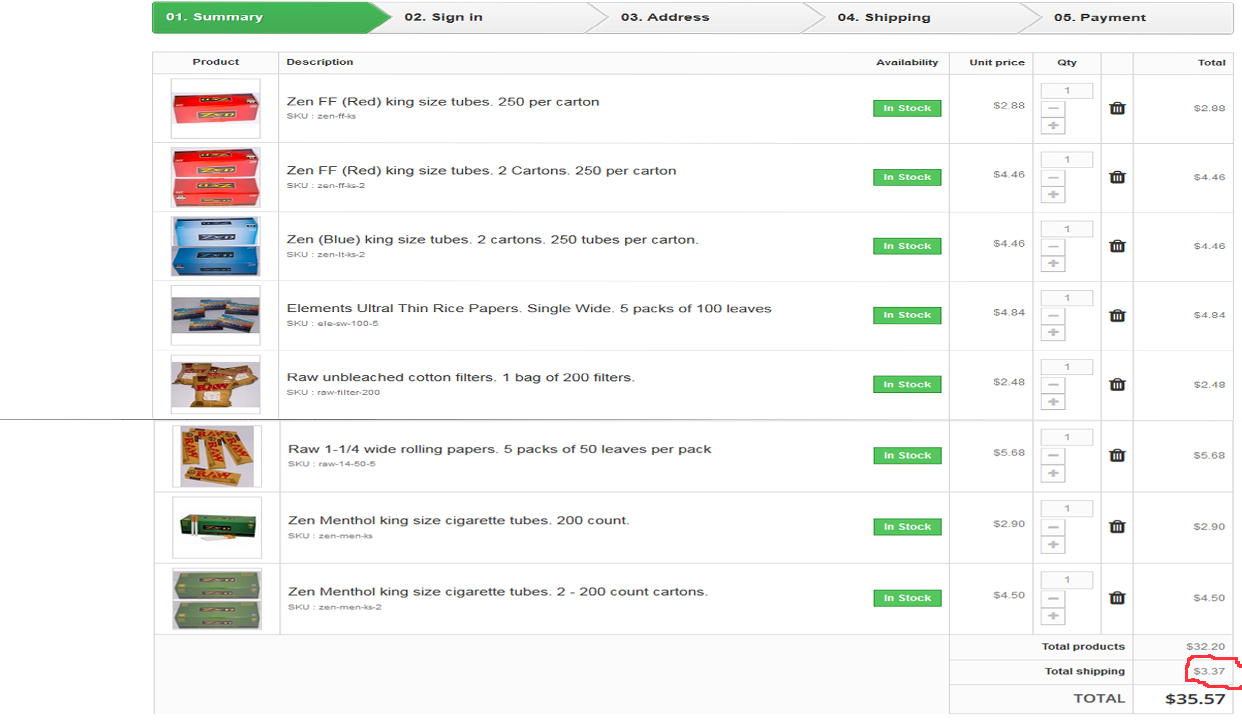Click quantity field for Zen FF (Red) 2 Cartons
The height and width of the screenshot is (722, 1242).
(1067, 160)
